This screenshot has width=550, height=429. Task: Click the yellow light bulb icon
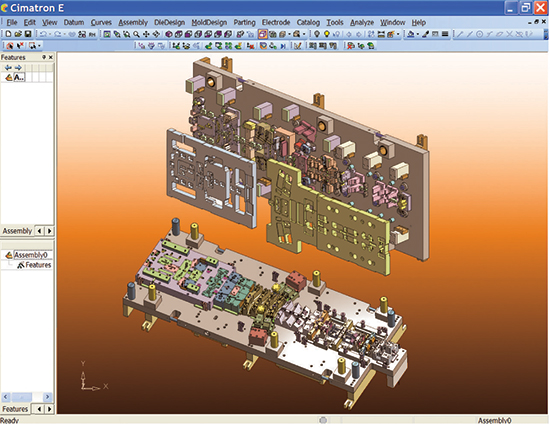tap(327, 34)
